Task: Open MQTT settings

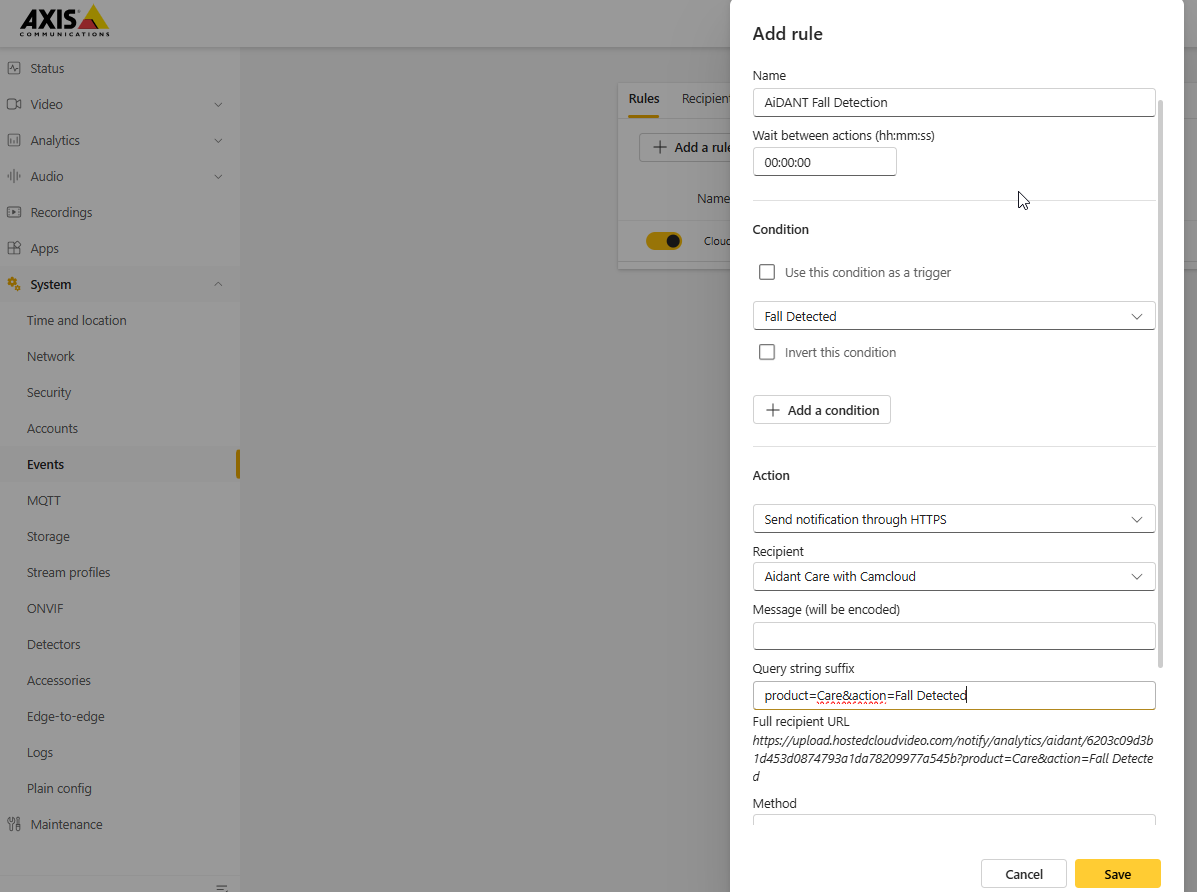Action: pyautogui.click(x=44, y=500)
